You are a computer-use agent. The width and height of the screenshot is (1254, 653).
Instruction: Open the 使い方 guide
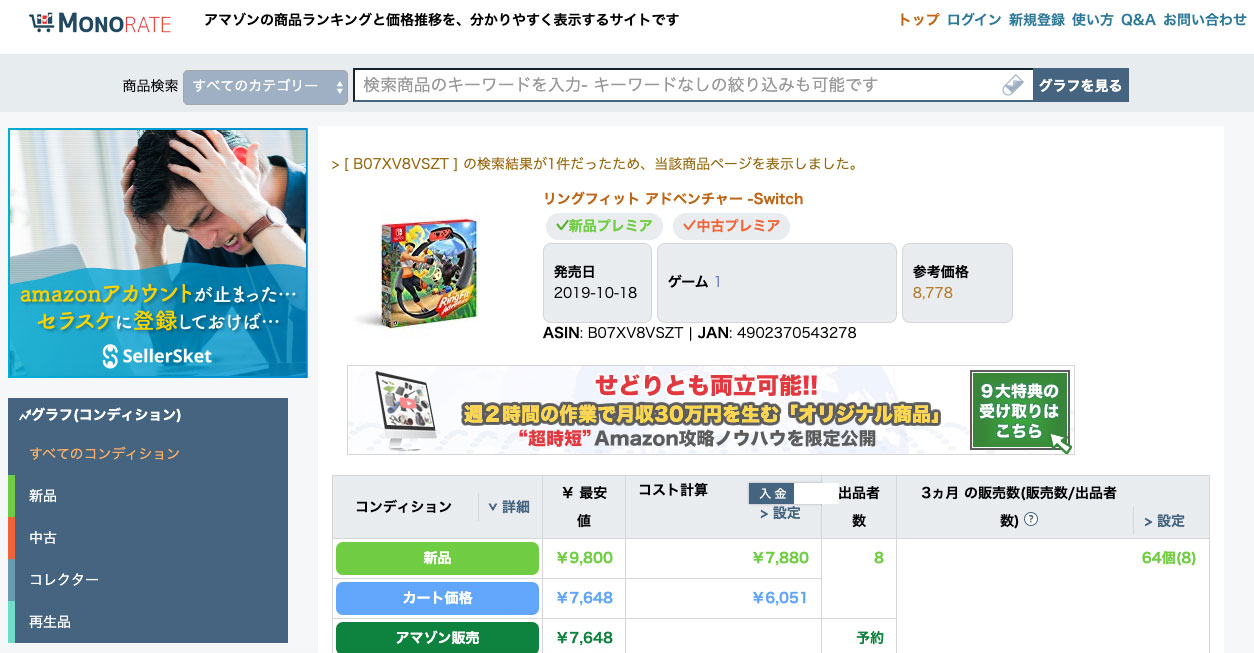click(1093, 20)
